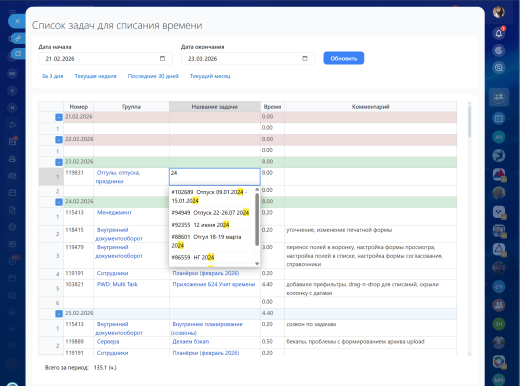
Task: Open Менеджмент group link
Action: tap(114, 212)
